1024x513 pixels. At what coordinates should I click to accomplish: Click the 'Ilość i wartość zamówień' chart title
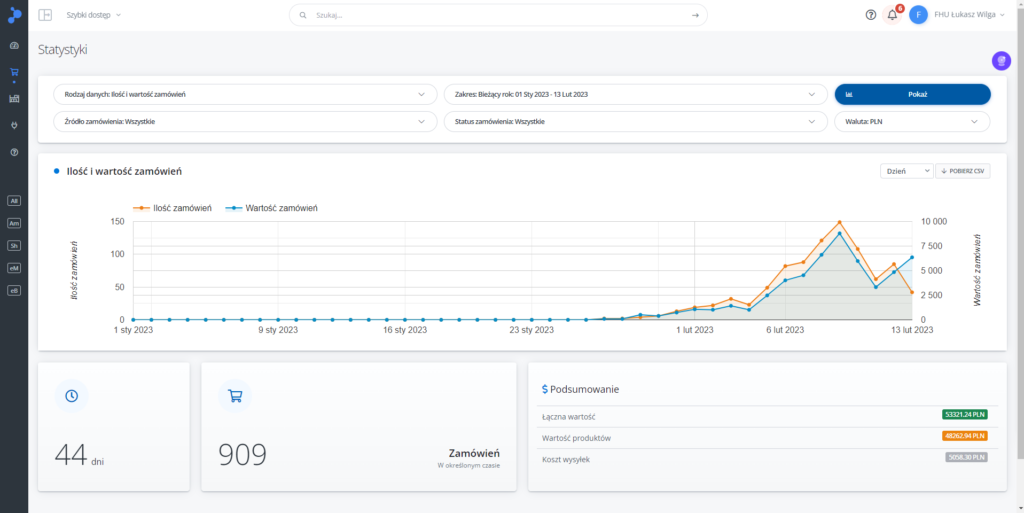[x=124, y=172]
